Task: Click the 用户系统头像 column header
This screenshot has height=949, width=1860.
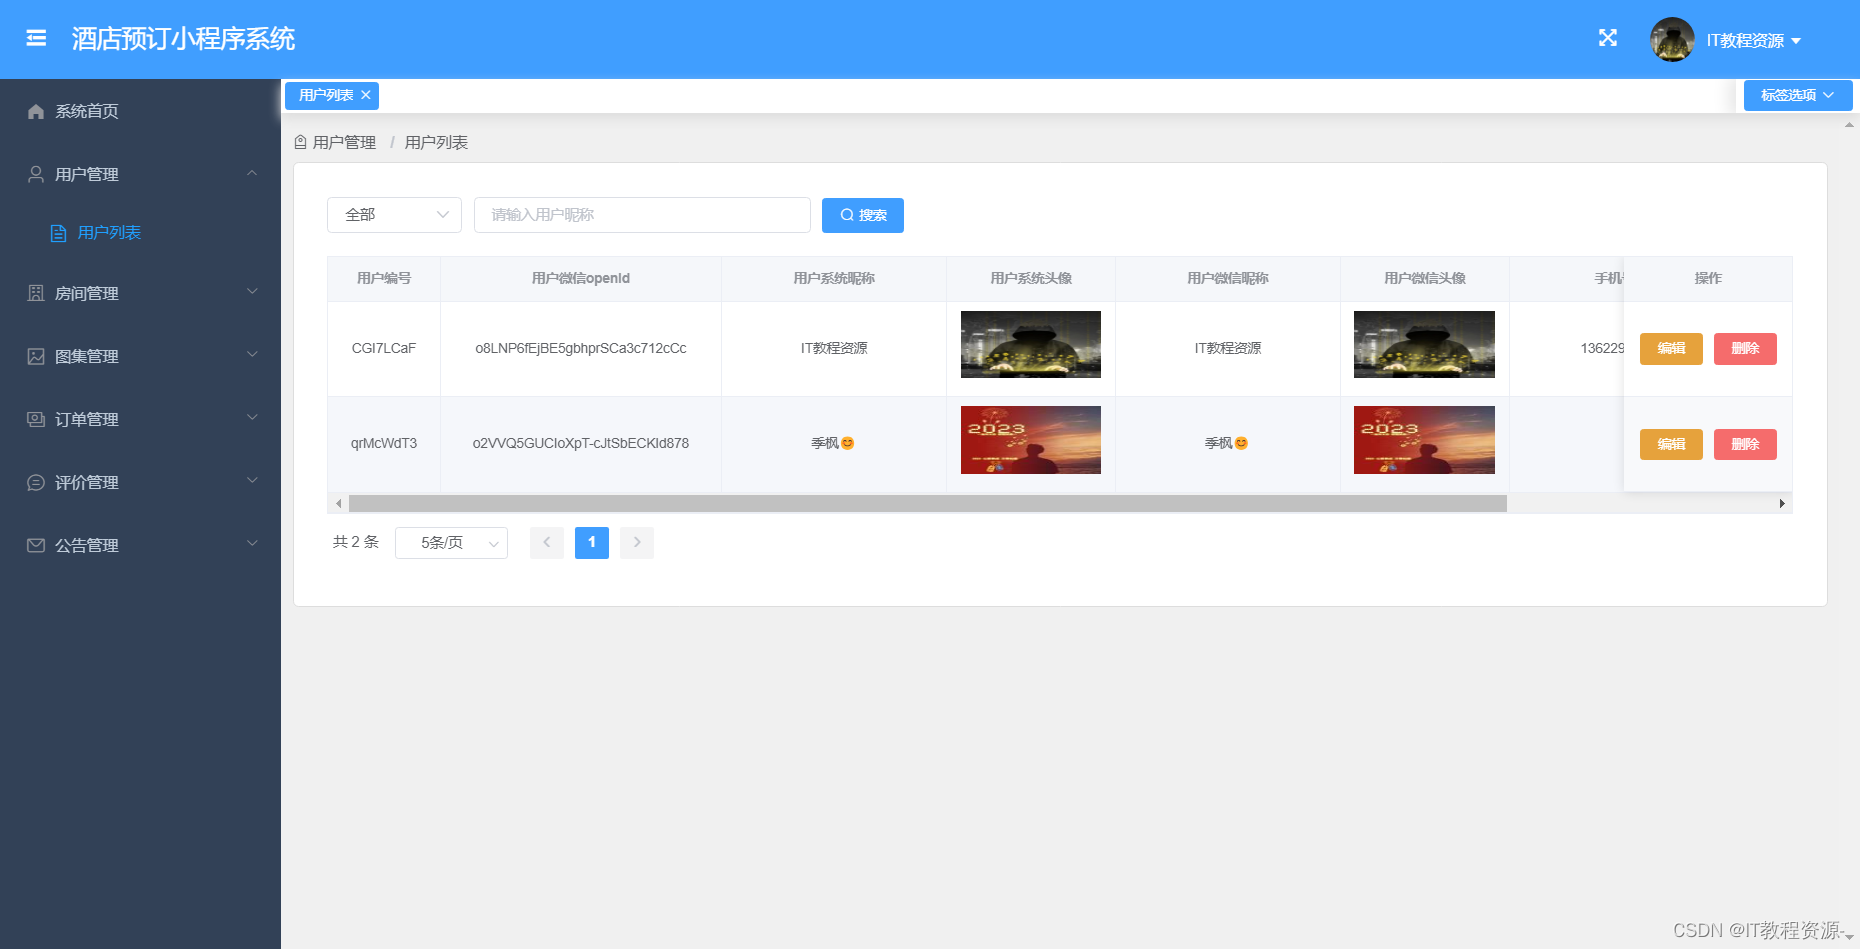Action: pos(1031,279)
